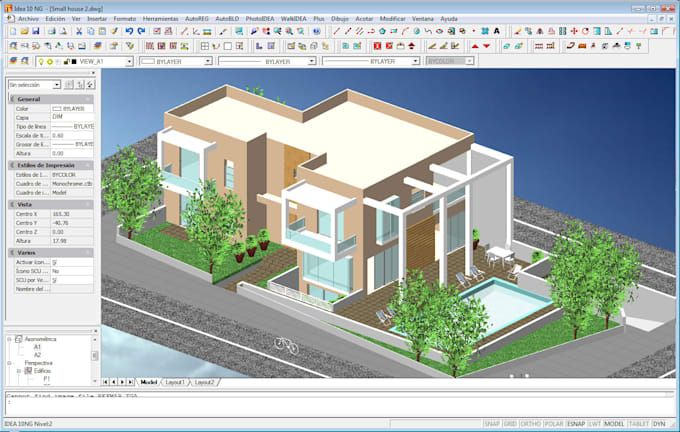Image resolution: width=680 pixels, height=432 pixels.
Task: Click the Centro X value field
Action: 72,214
